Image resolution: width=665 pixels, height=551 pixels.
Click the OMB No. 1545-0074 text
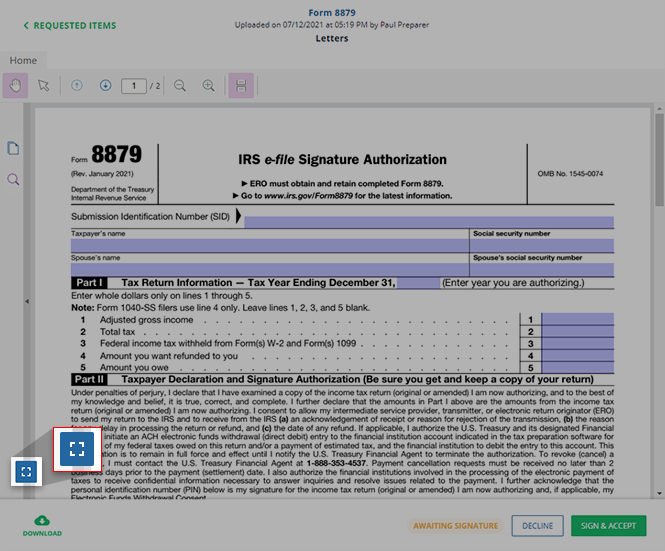pyautogui.click(x=570, y=173)
